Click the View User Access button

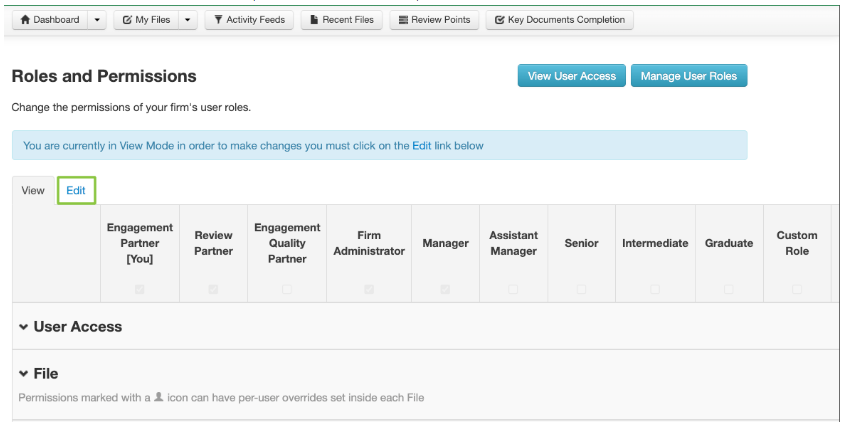(x=571, y=76)
